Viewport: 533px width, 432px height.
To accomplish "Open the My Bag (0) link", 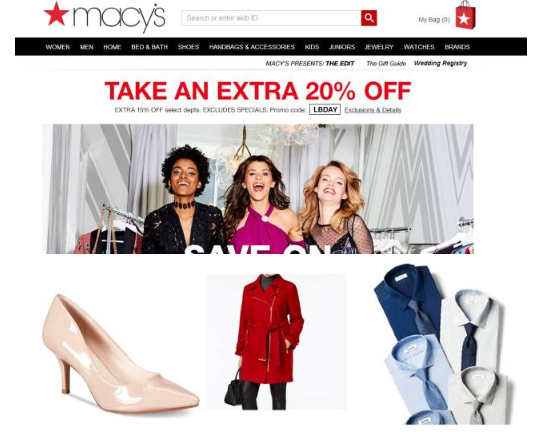I will [434, 20].
